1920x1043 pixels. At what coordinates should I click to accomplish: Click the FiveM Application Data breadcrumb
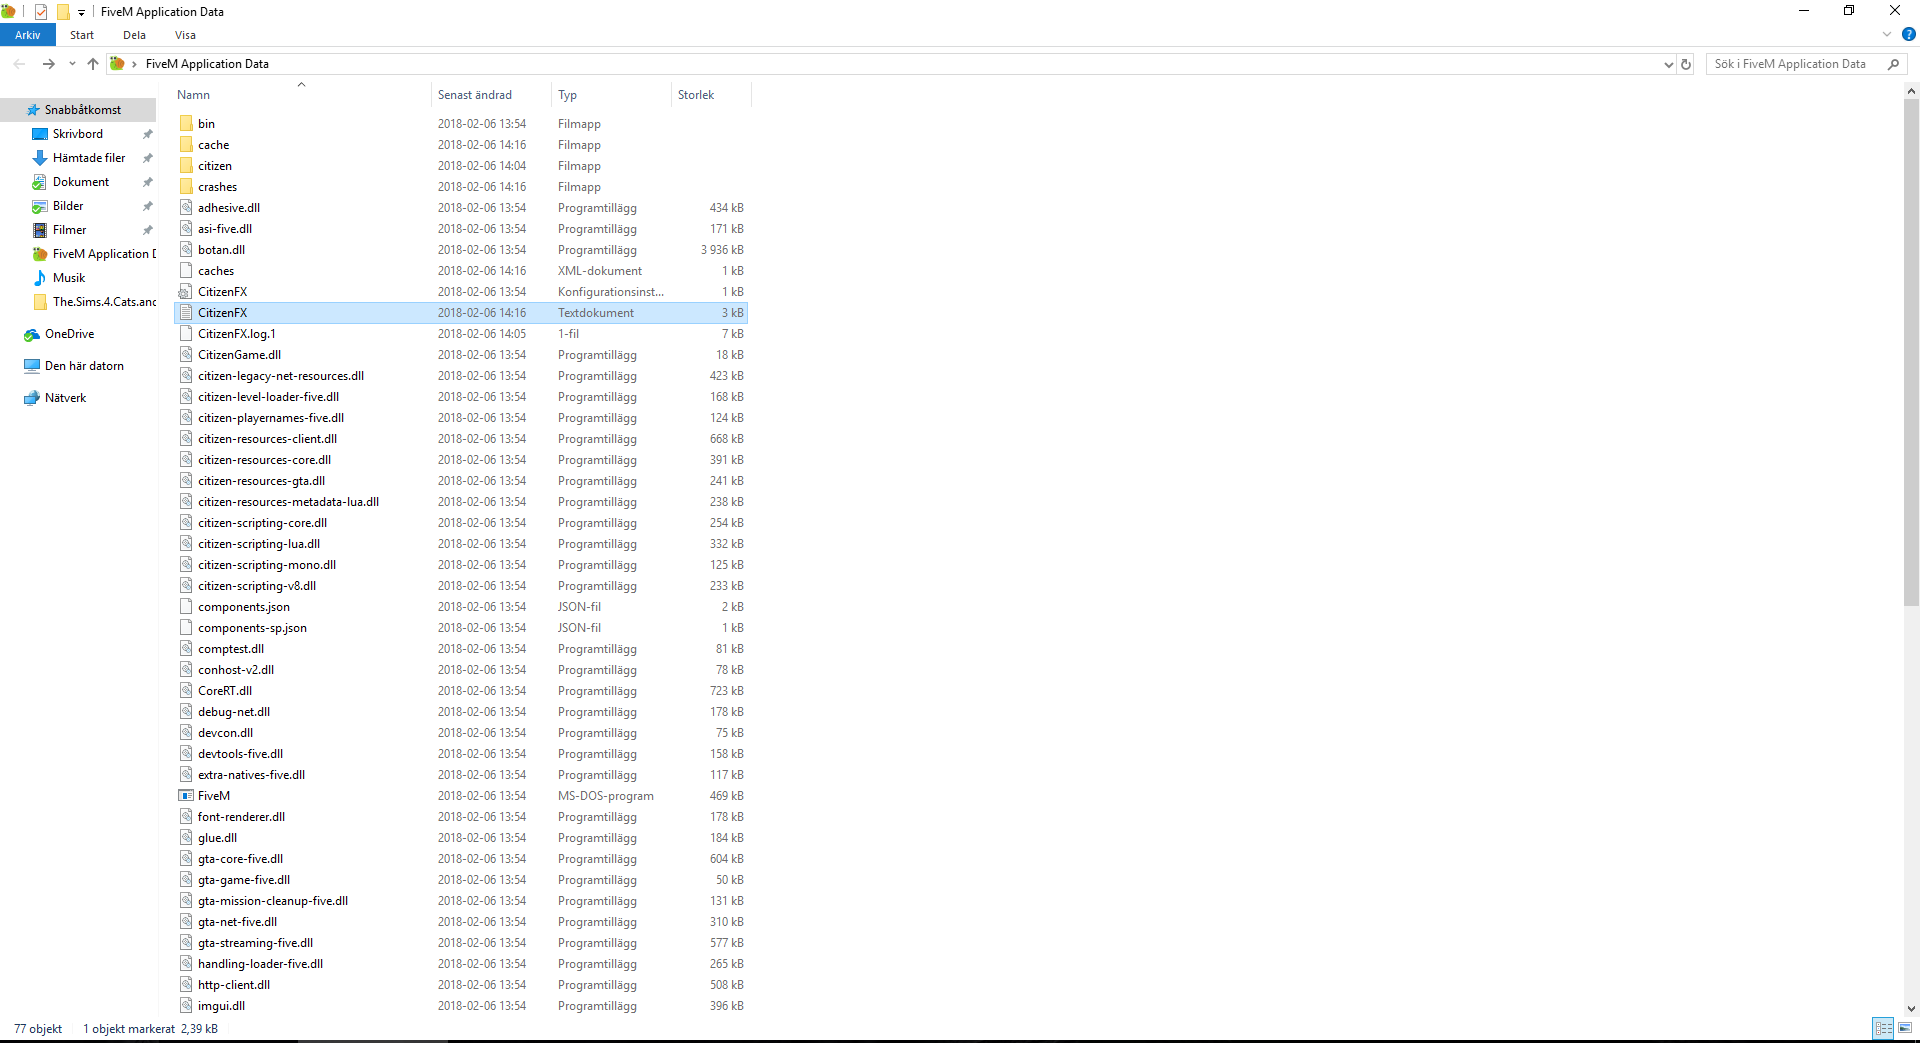207,64
